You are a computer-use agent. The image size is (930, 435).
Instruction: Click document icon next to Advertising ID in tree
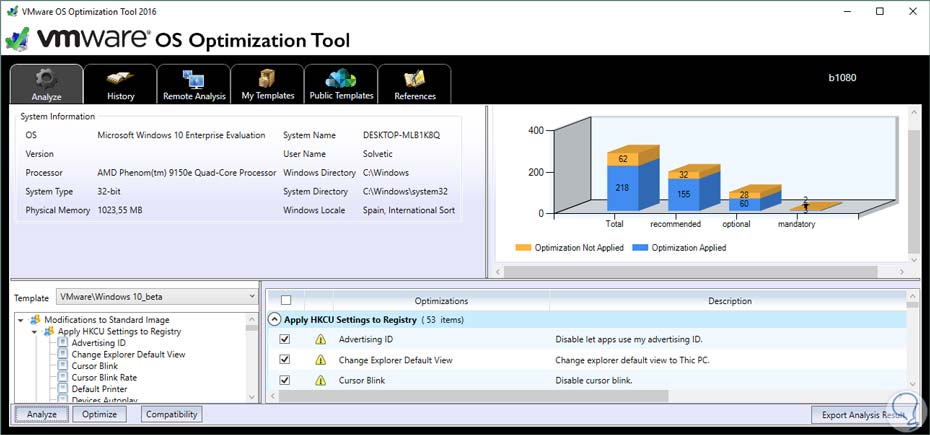(63, 343)
